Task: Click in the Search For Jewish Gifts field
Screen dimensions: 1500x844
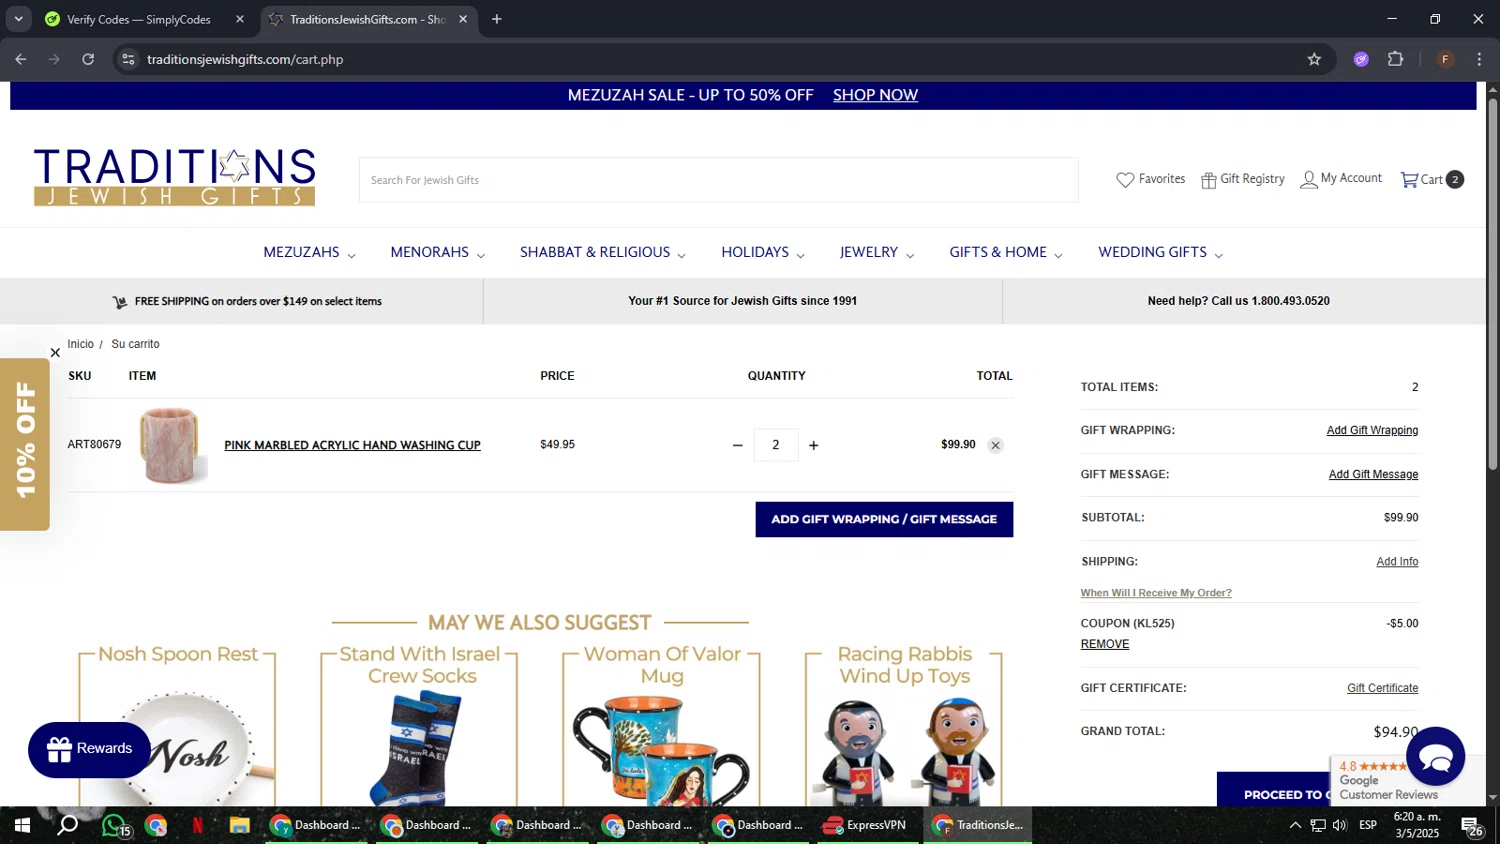Action: coord(718,180)
